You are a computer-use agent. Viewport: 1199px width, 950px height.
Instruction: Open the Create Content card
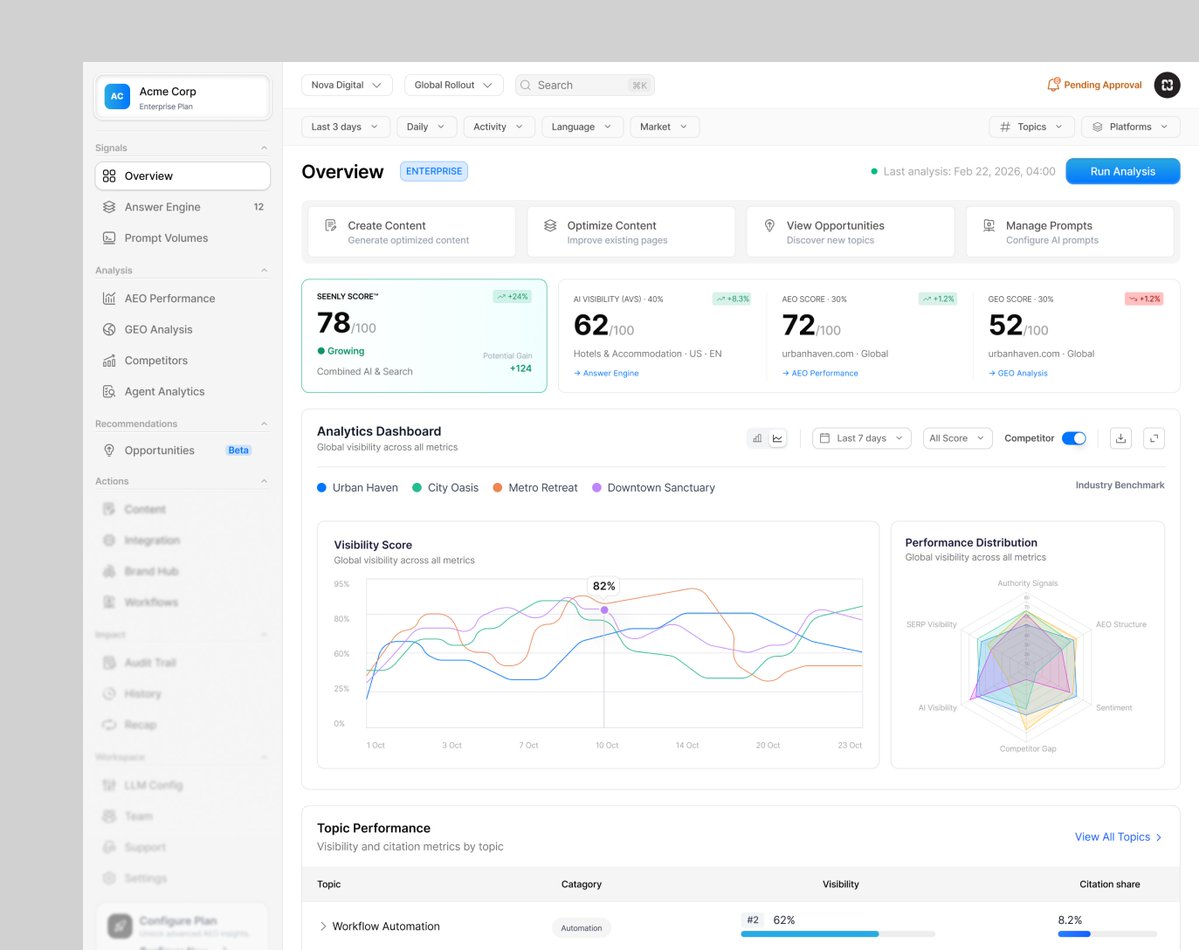(x=411, y=232)
